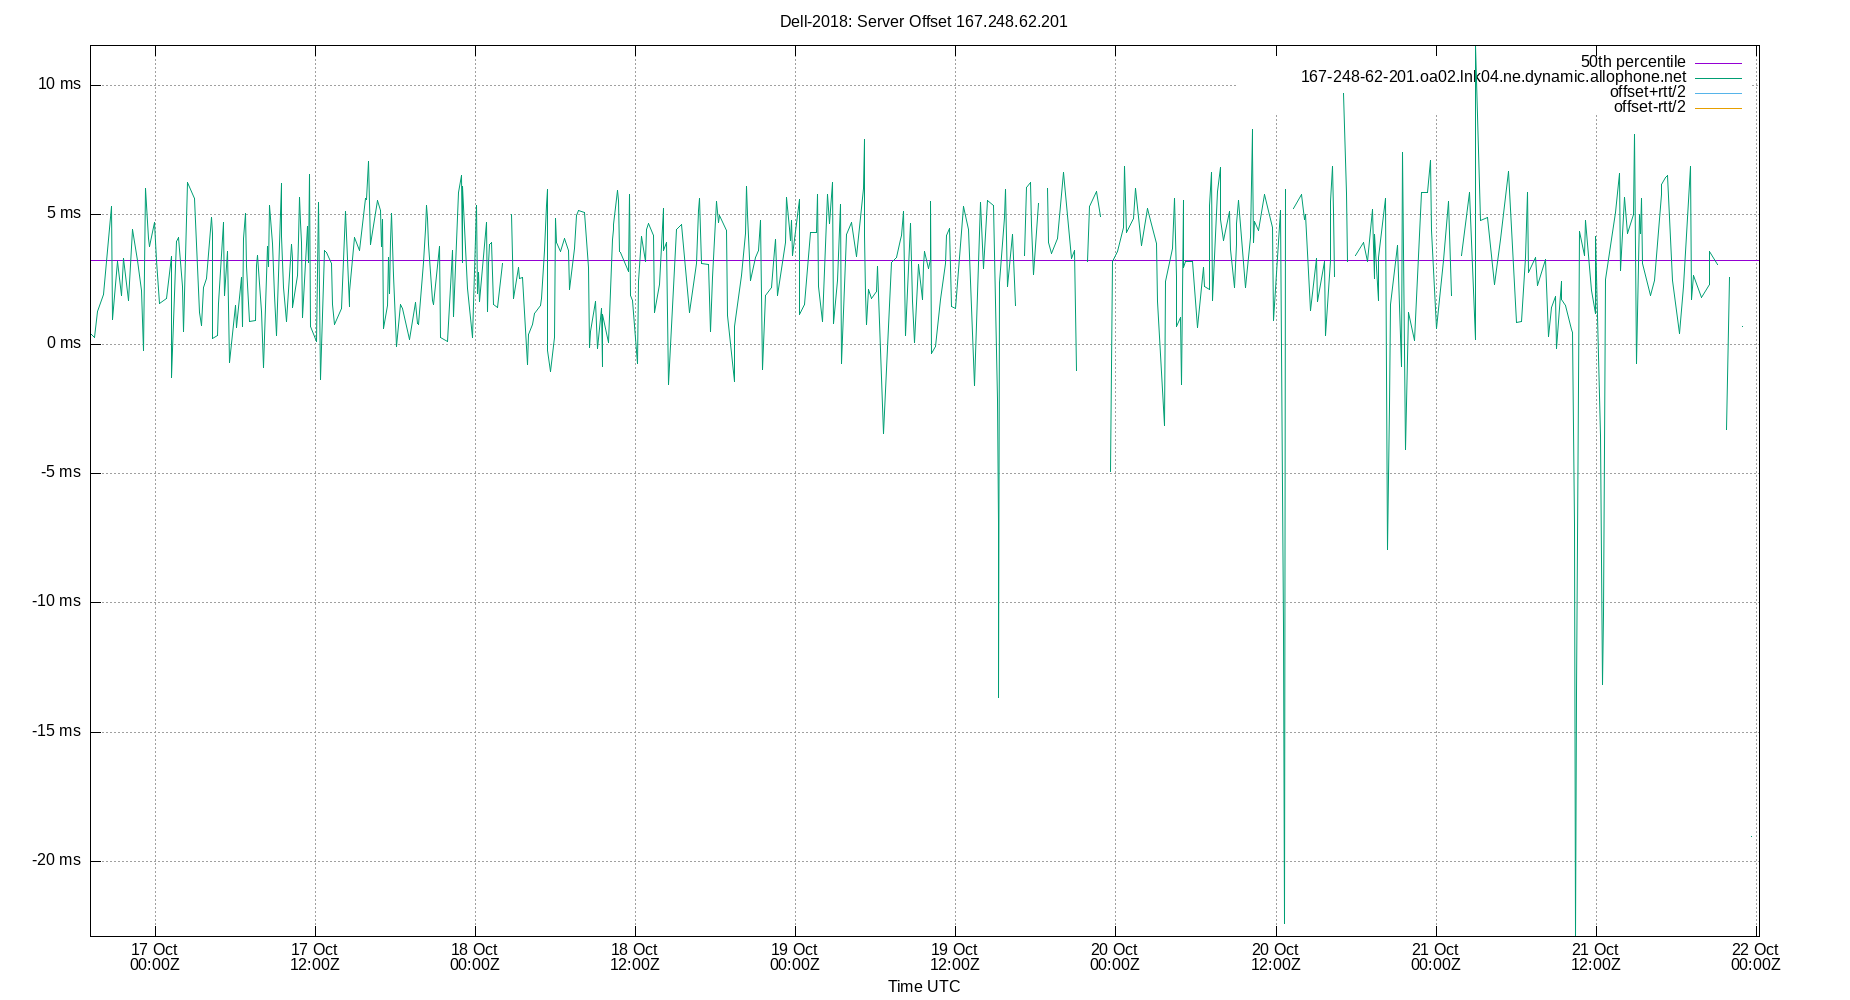The width and height of the screenshot is (1850, 1000).
Task: Click the '18 Oct 12:00Z' x-axis label
Action: [x=634, y=957]
